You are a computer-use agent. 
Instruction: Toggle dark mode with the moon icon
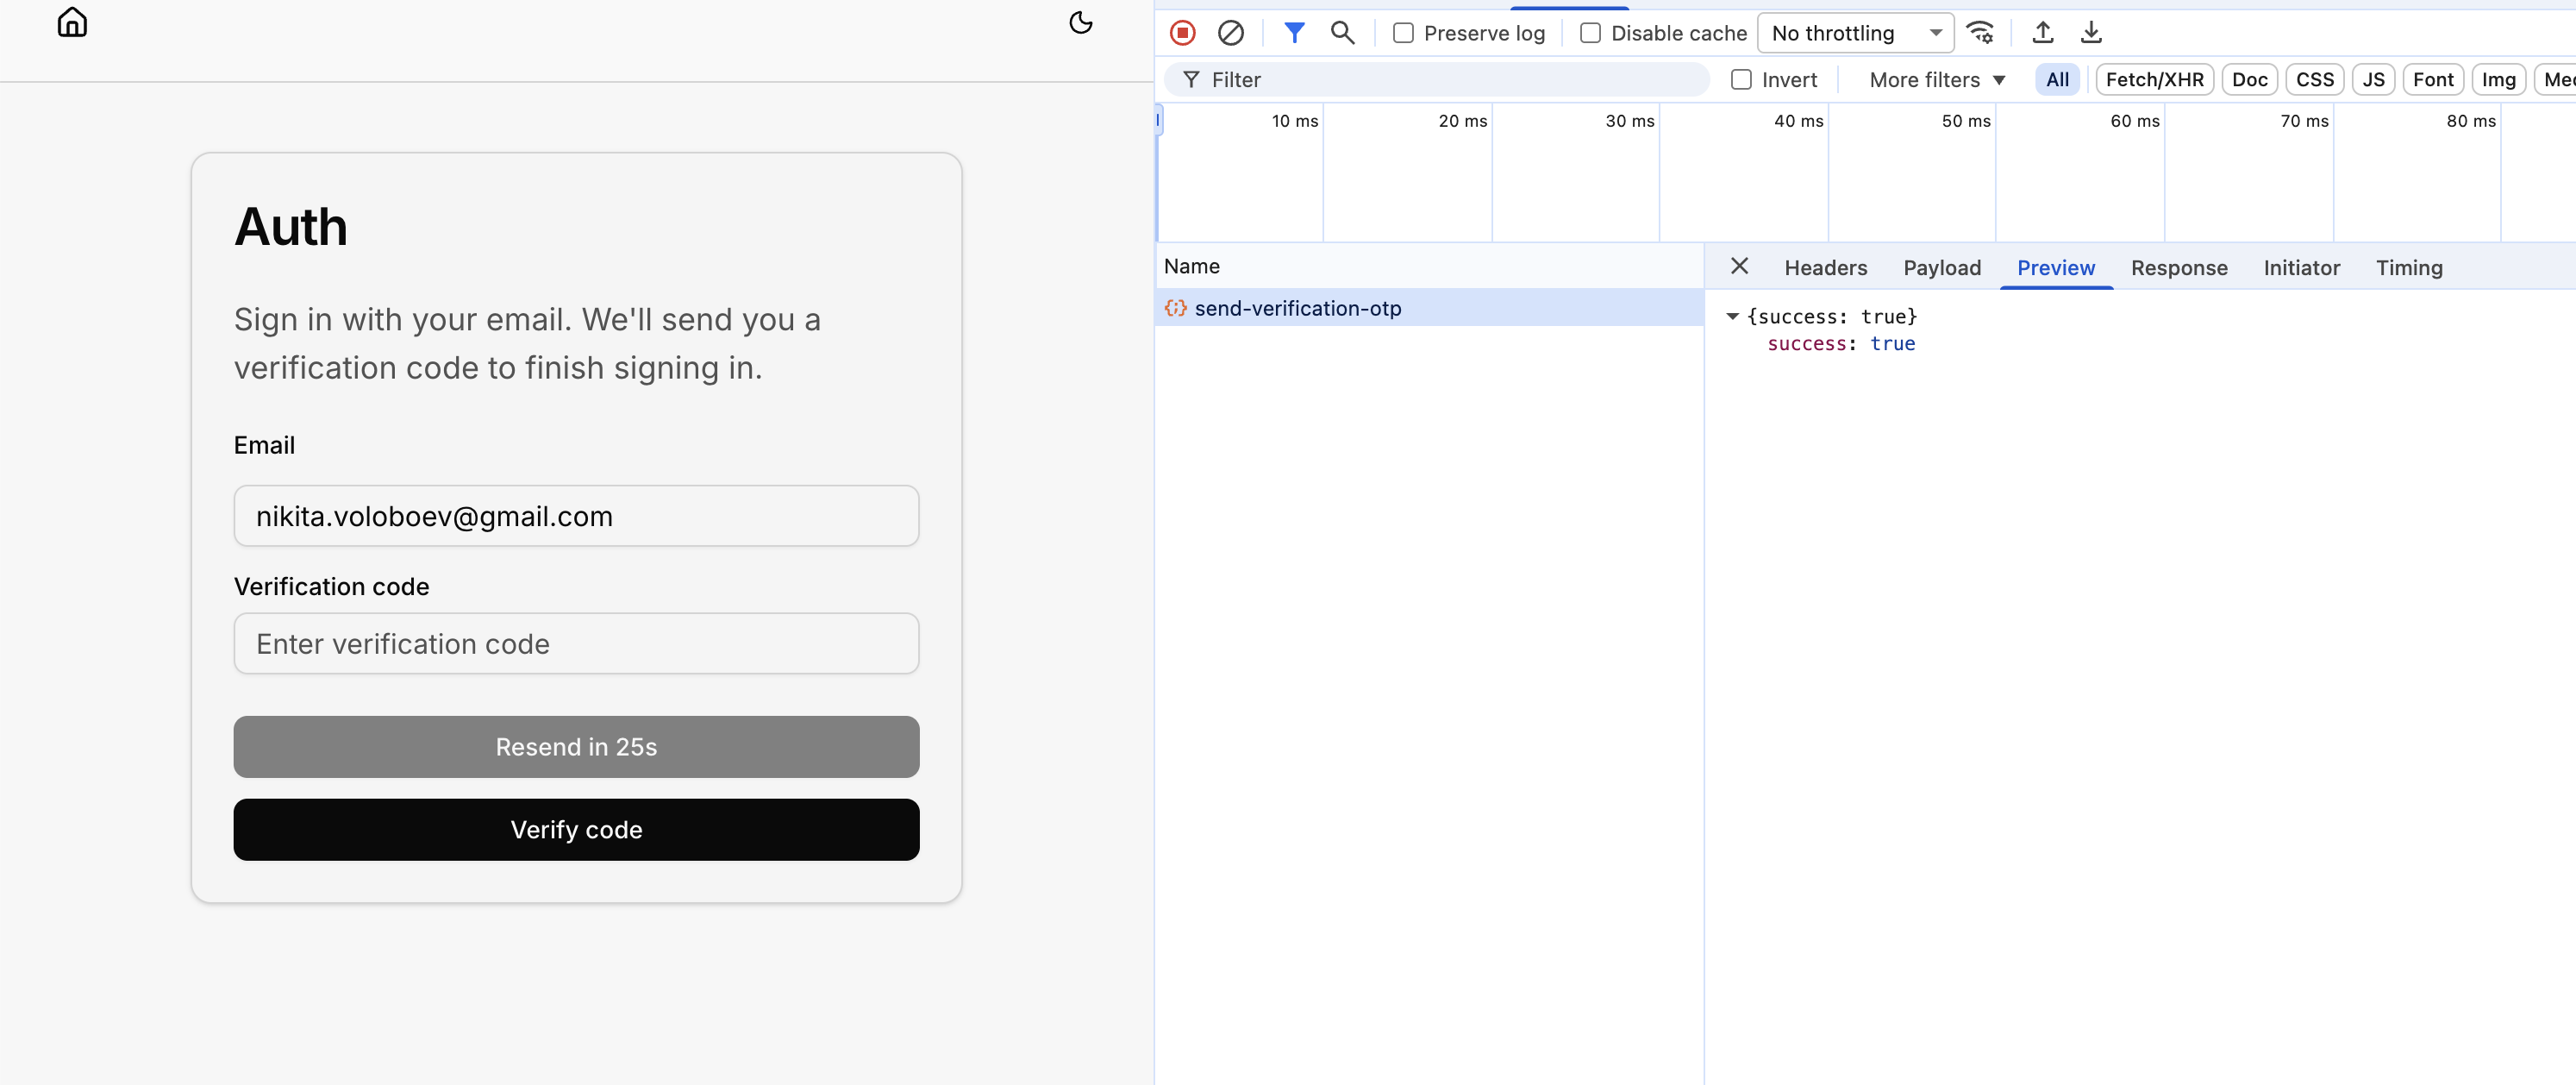1080,22
